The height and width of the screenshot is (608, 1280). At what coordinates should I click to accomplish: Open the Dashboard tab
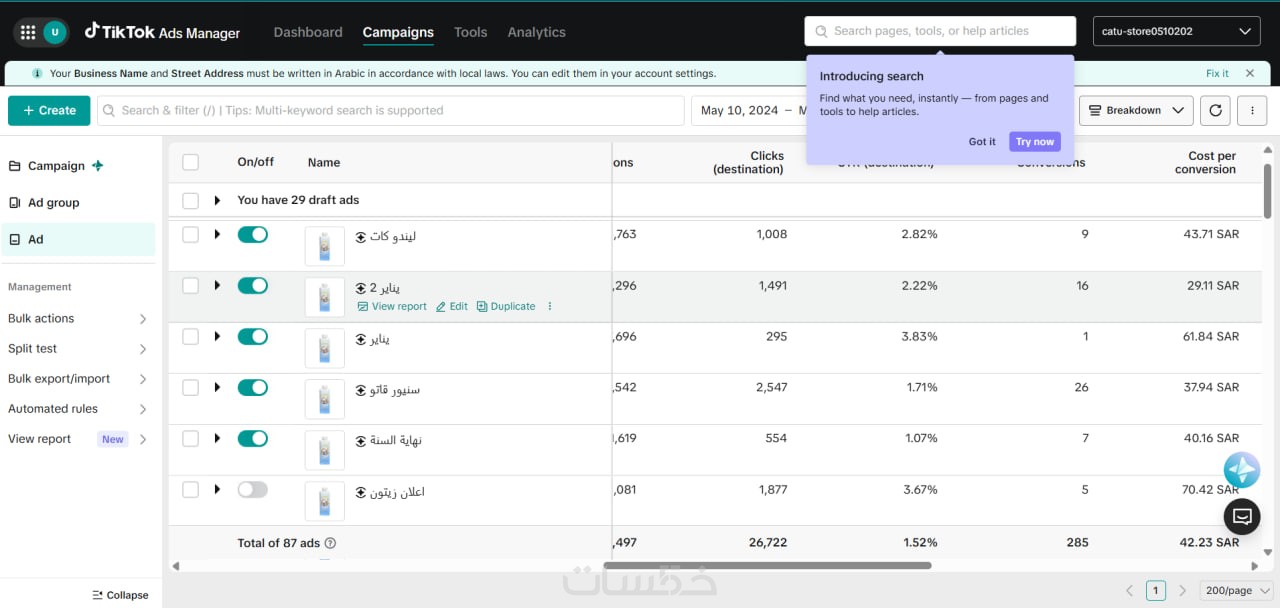tap(308, 32)
